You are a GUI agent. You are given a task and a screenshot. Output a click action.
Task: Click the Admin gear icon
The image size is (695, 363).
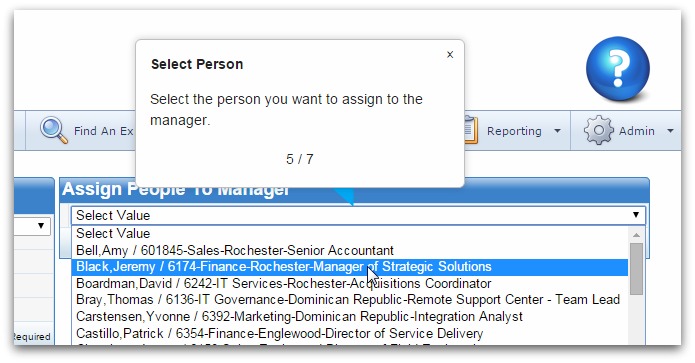[598, 130]
